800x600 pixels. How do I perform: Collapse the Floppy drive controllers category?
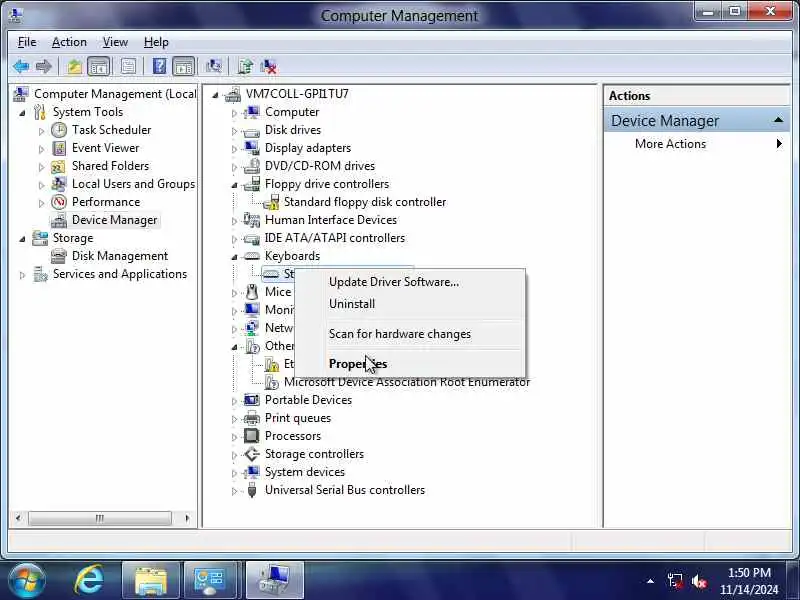[x=234, y=185]
